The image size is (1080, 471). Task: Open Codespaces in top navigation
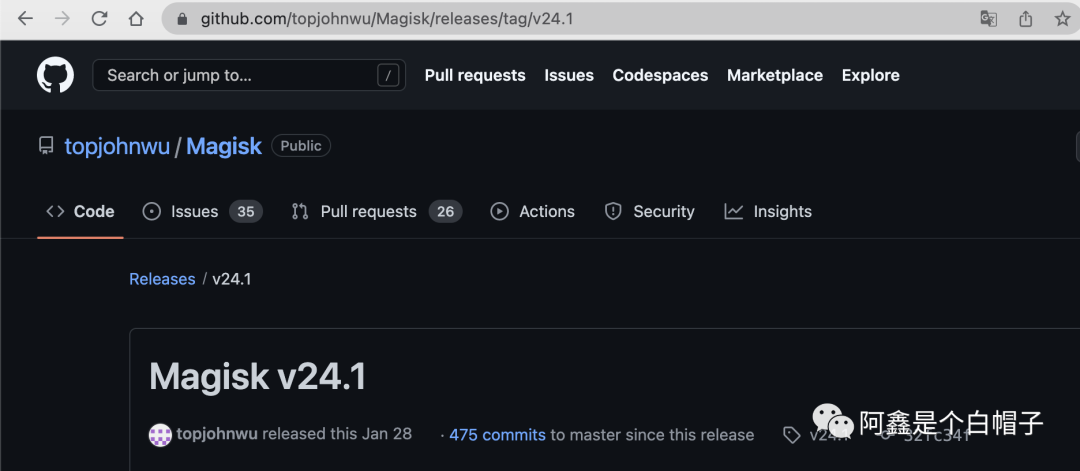pyautogui.click(x=661, y=75)
